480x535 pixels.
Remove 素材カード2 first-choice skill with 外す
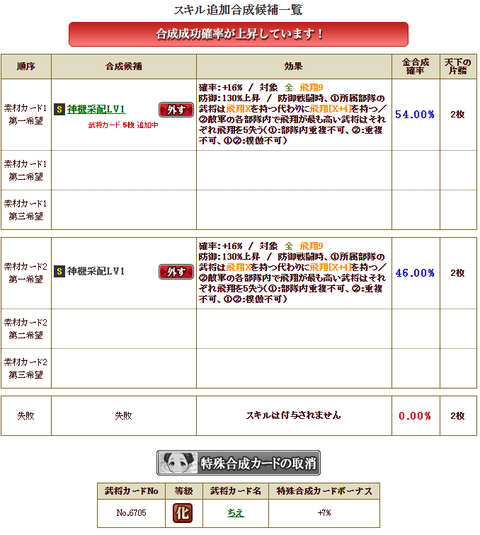pyautogui.click(x=176, y=272)
